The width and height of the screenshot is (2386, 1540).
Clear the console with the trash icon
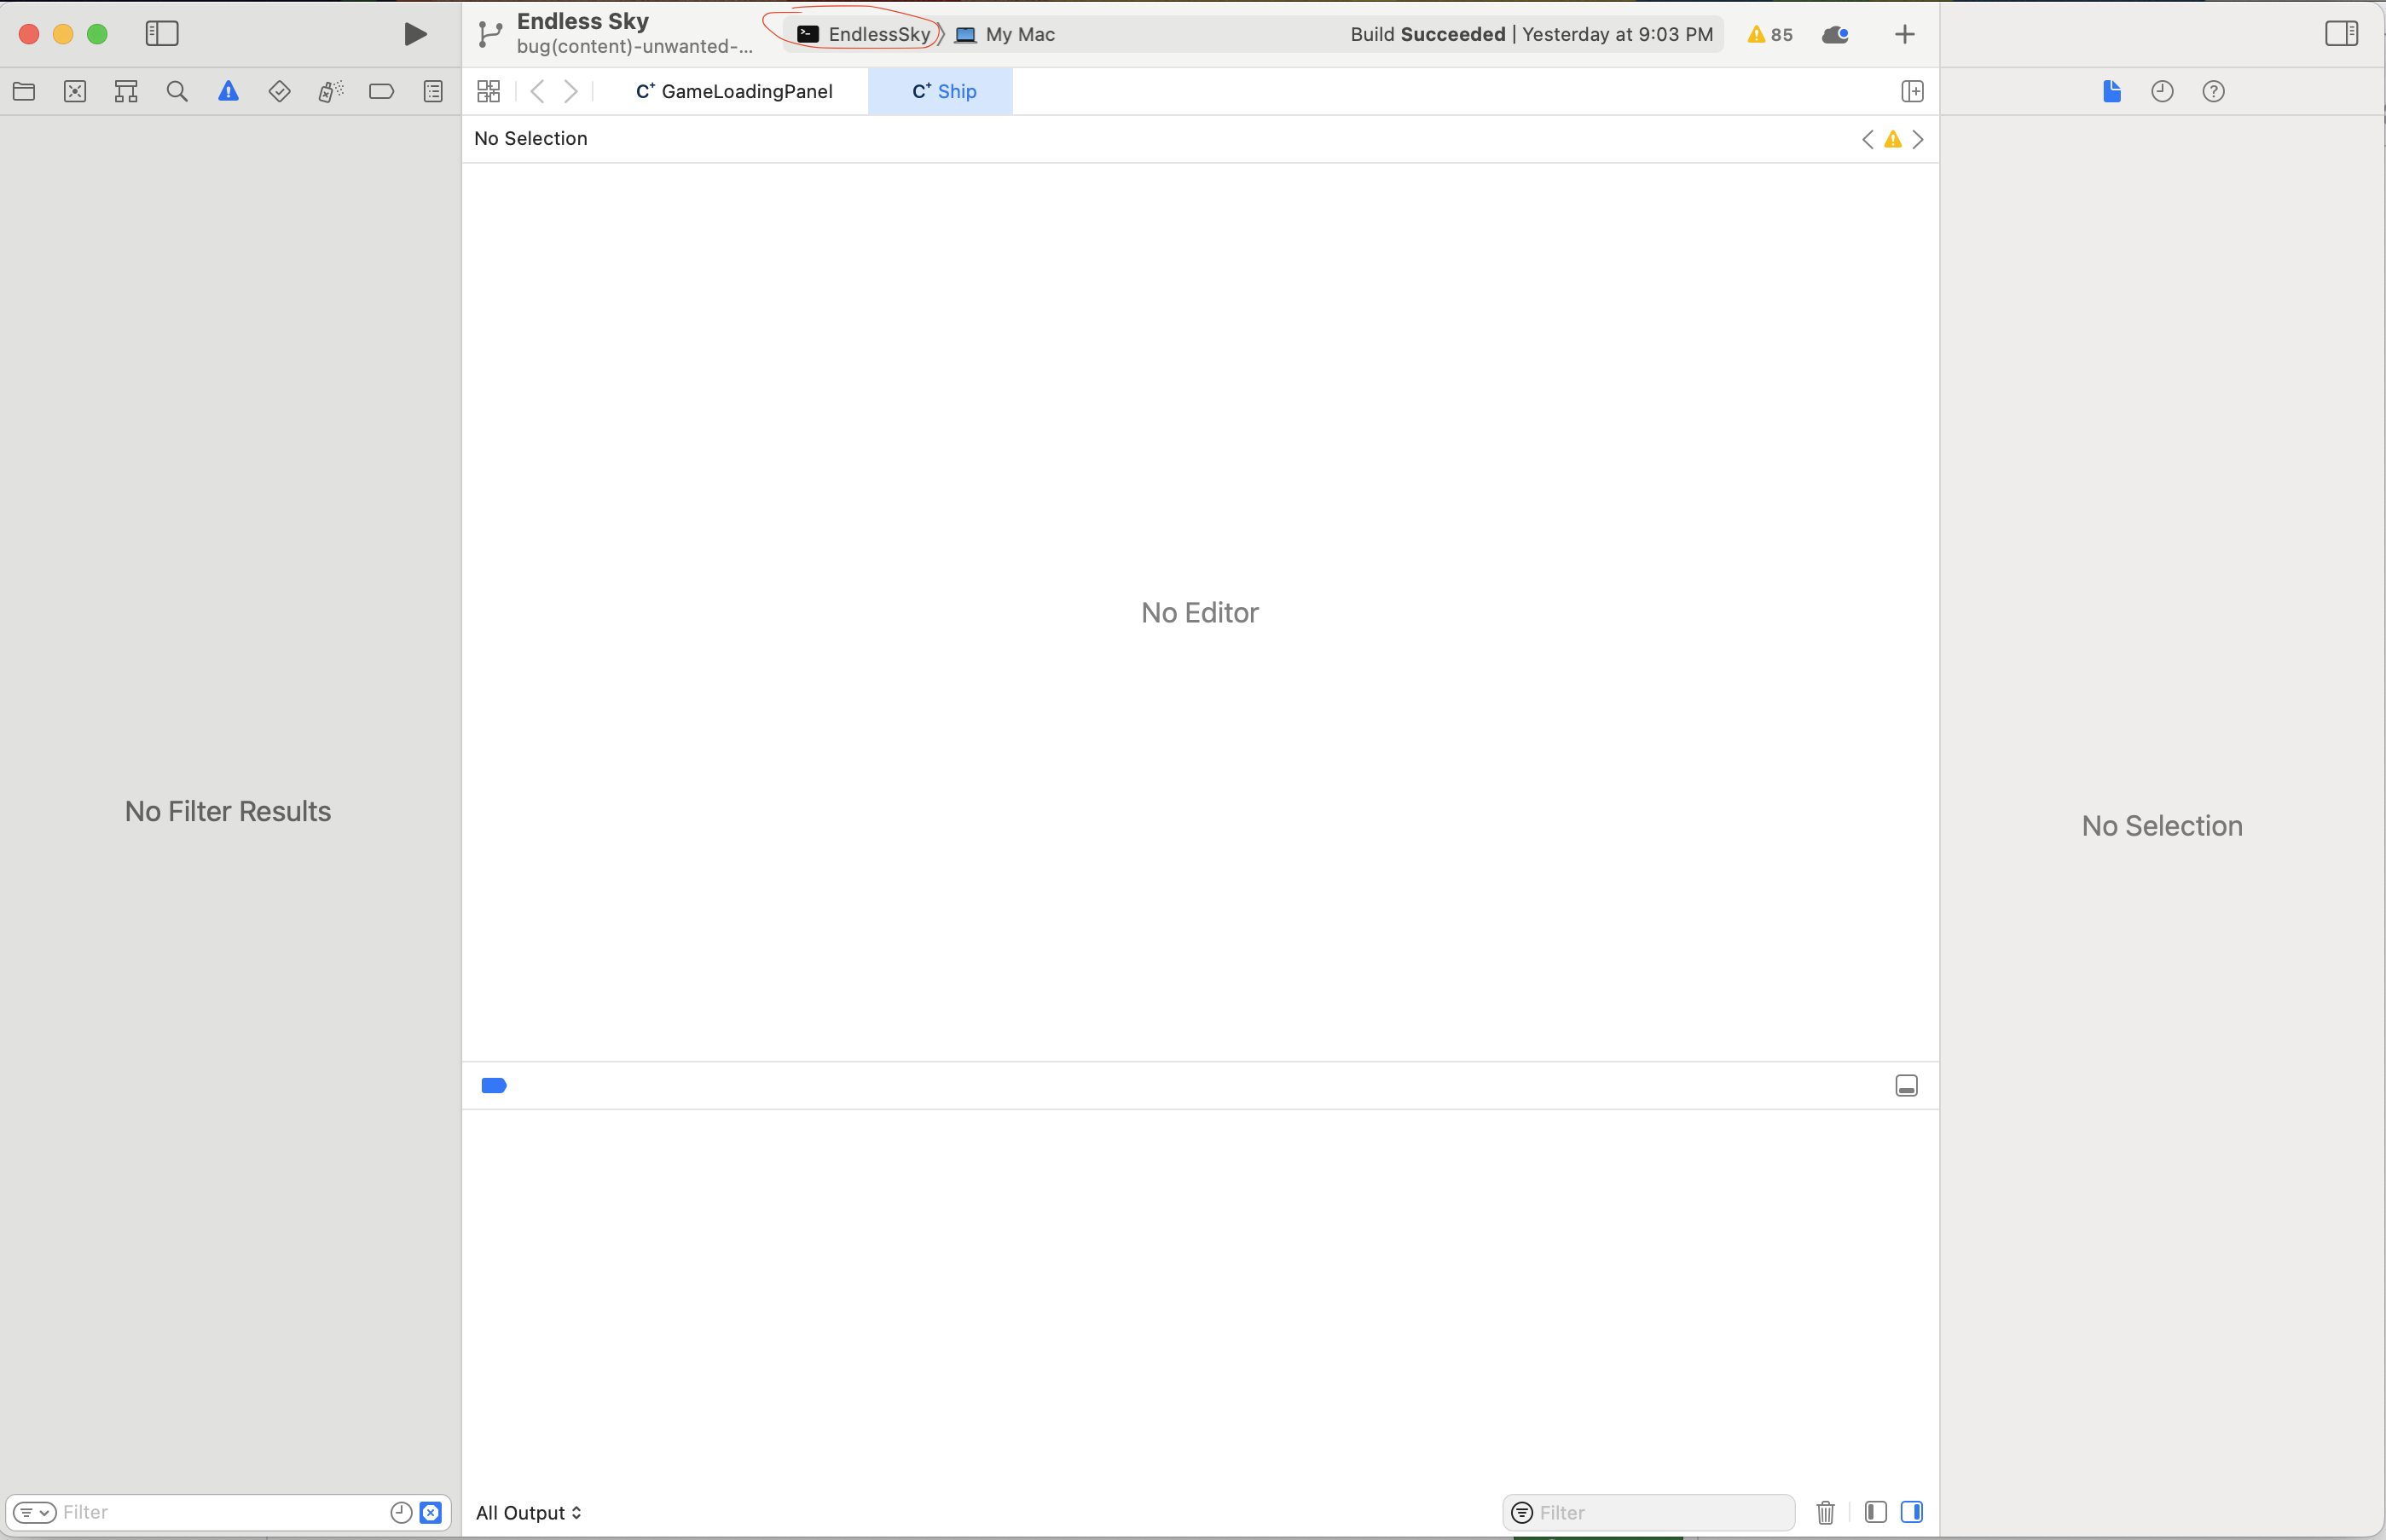pos(1824,1512)
